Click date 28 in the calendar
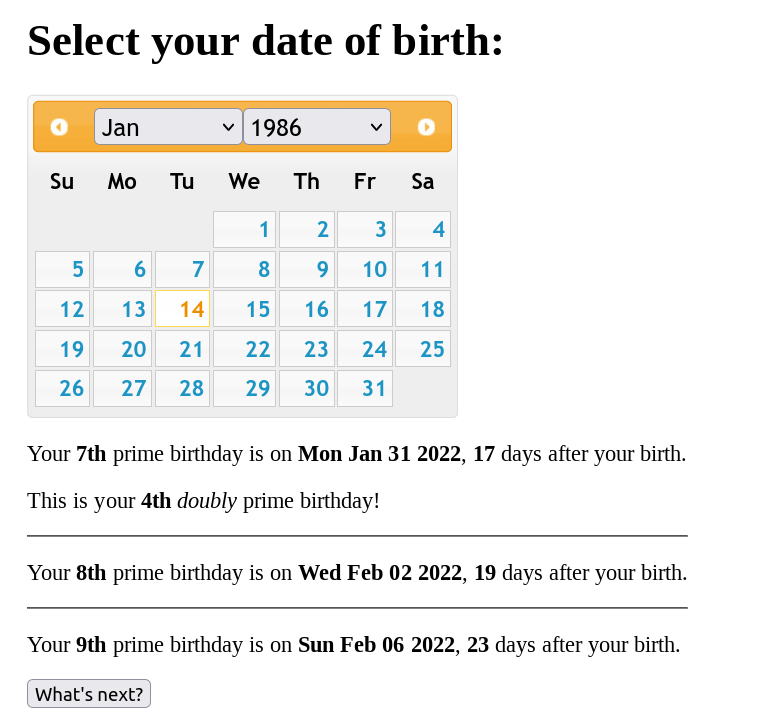This screenshot has width=761, height=728. coord(182,388)
